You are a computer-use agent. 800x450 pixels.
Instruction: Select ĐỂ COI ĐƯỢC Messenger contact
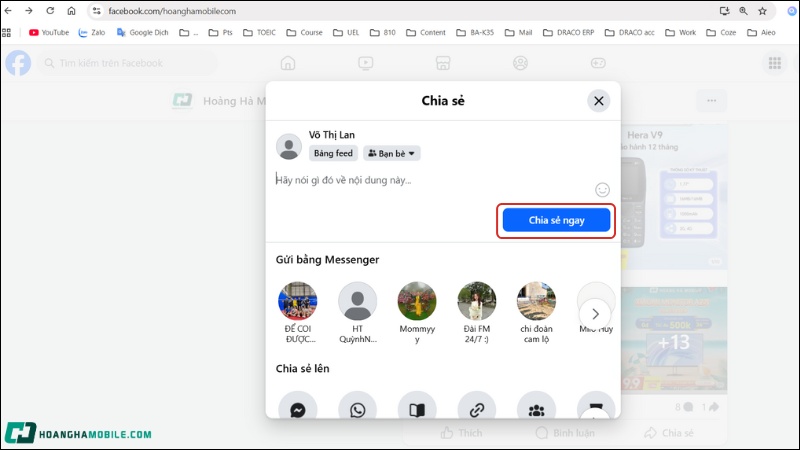298,312
